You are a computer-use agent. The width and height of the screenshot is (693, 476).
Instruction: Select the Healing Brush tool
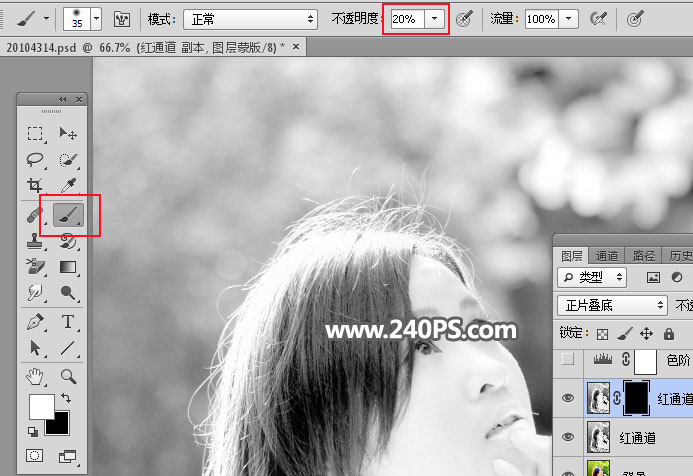click(x=35, y=215)
